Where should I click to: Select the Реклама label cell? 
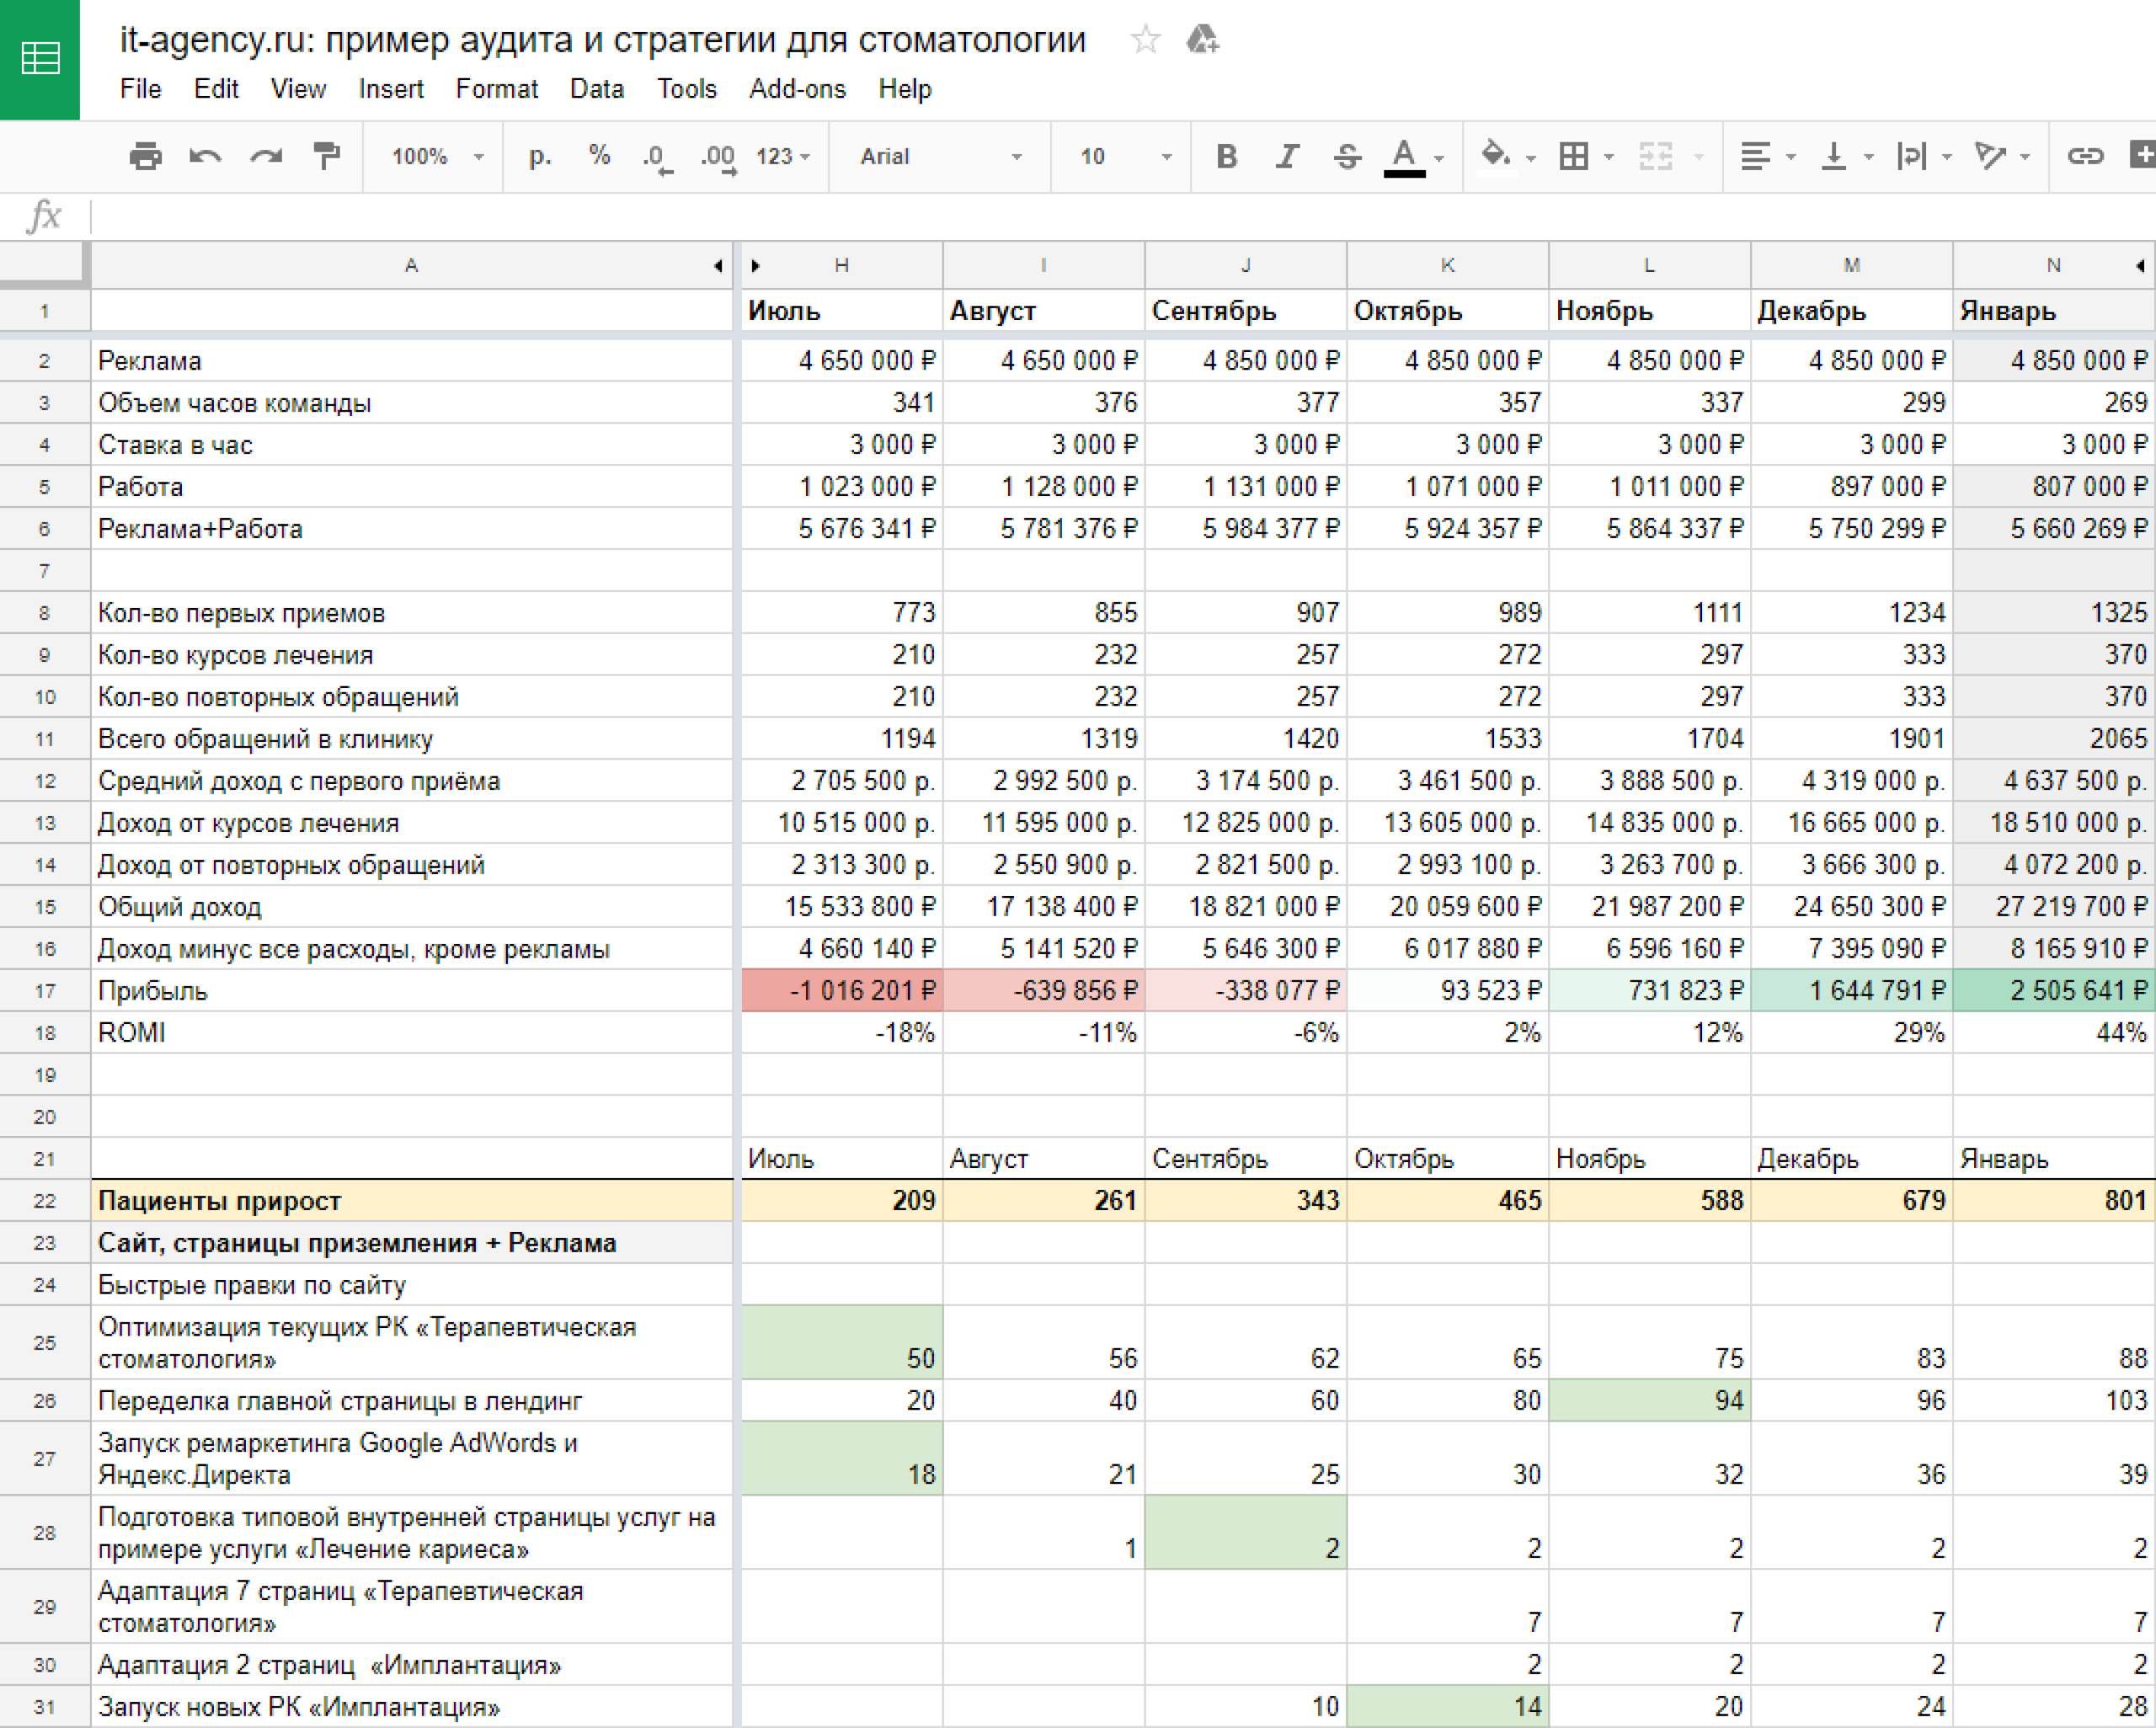(412, 361)
